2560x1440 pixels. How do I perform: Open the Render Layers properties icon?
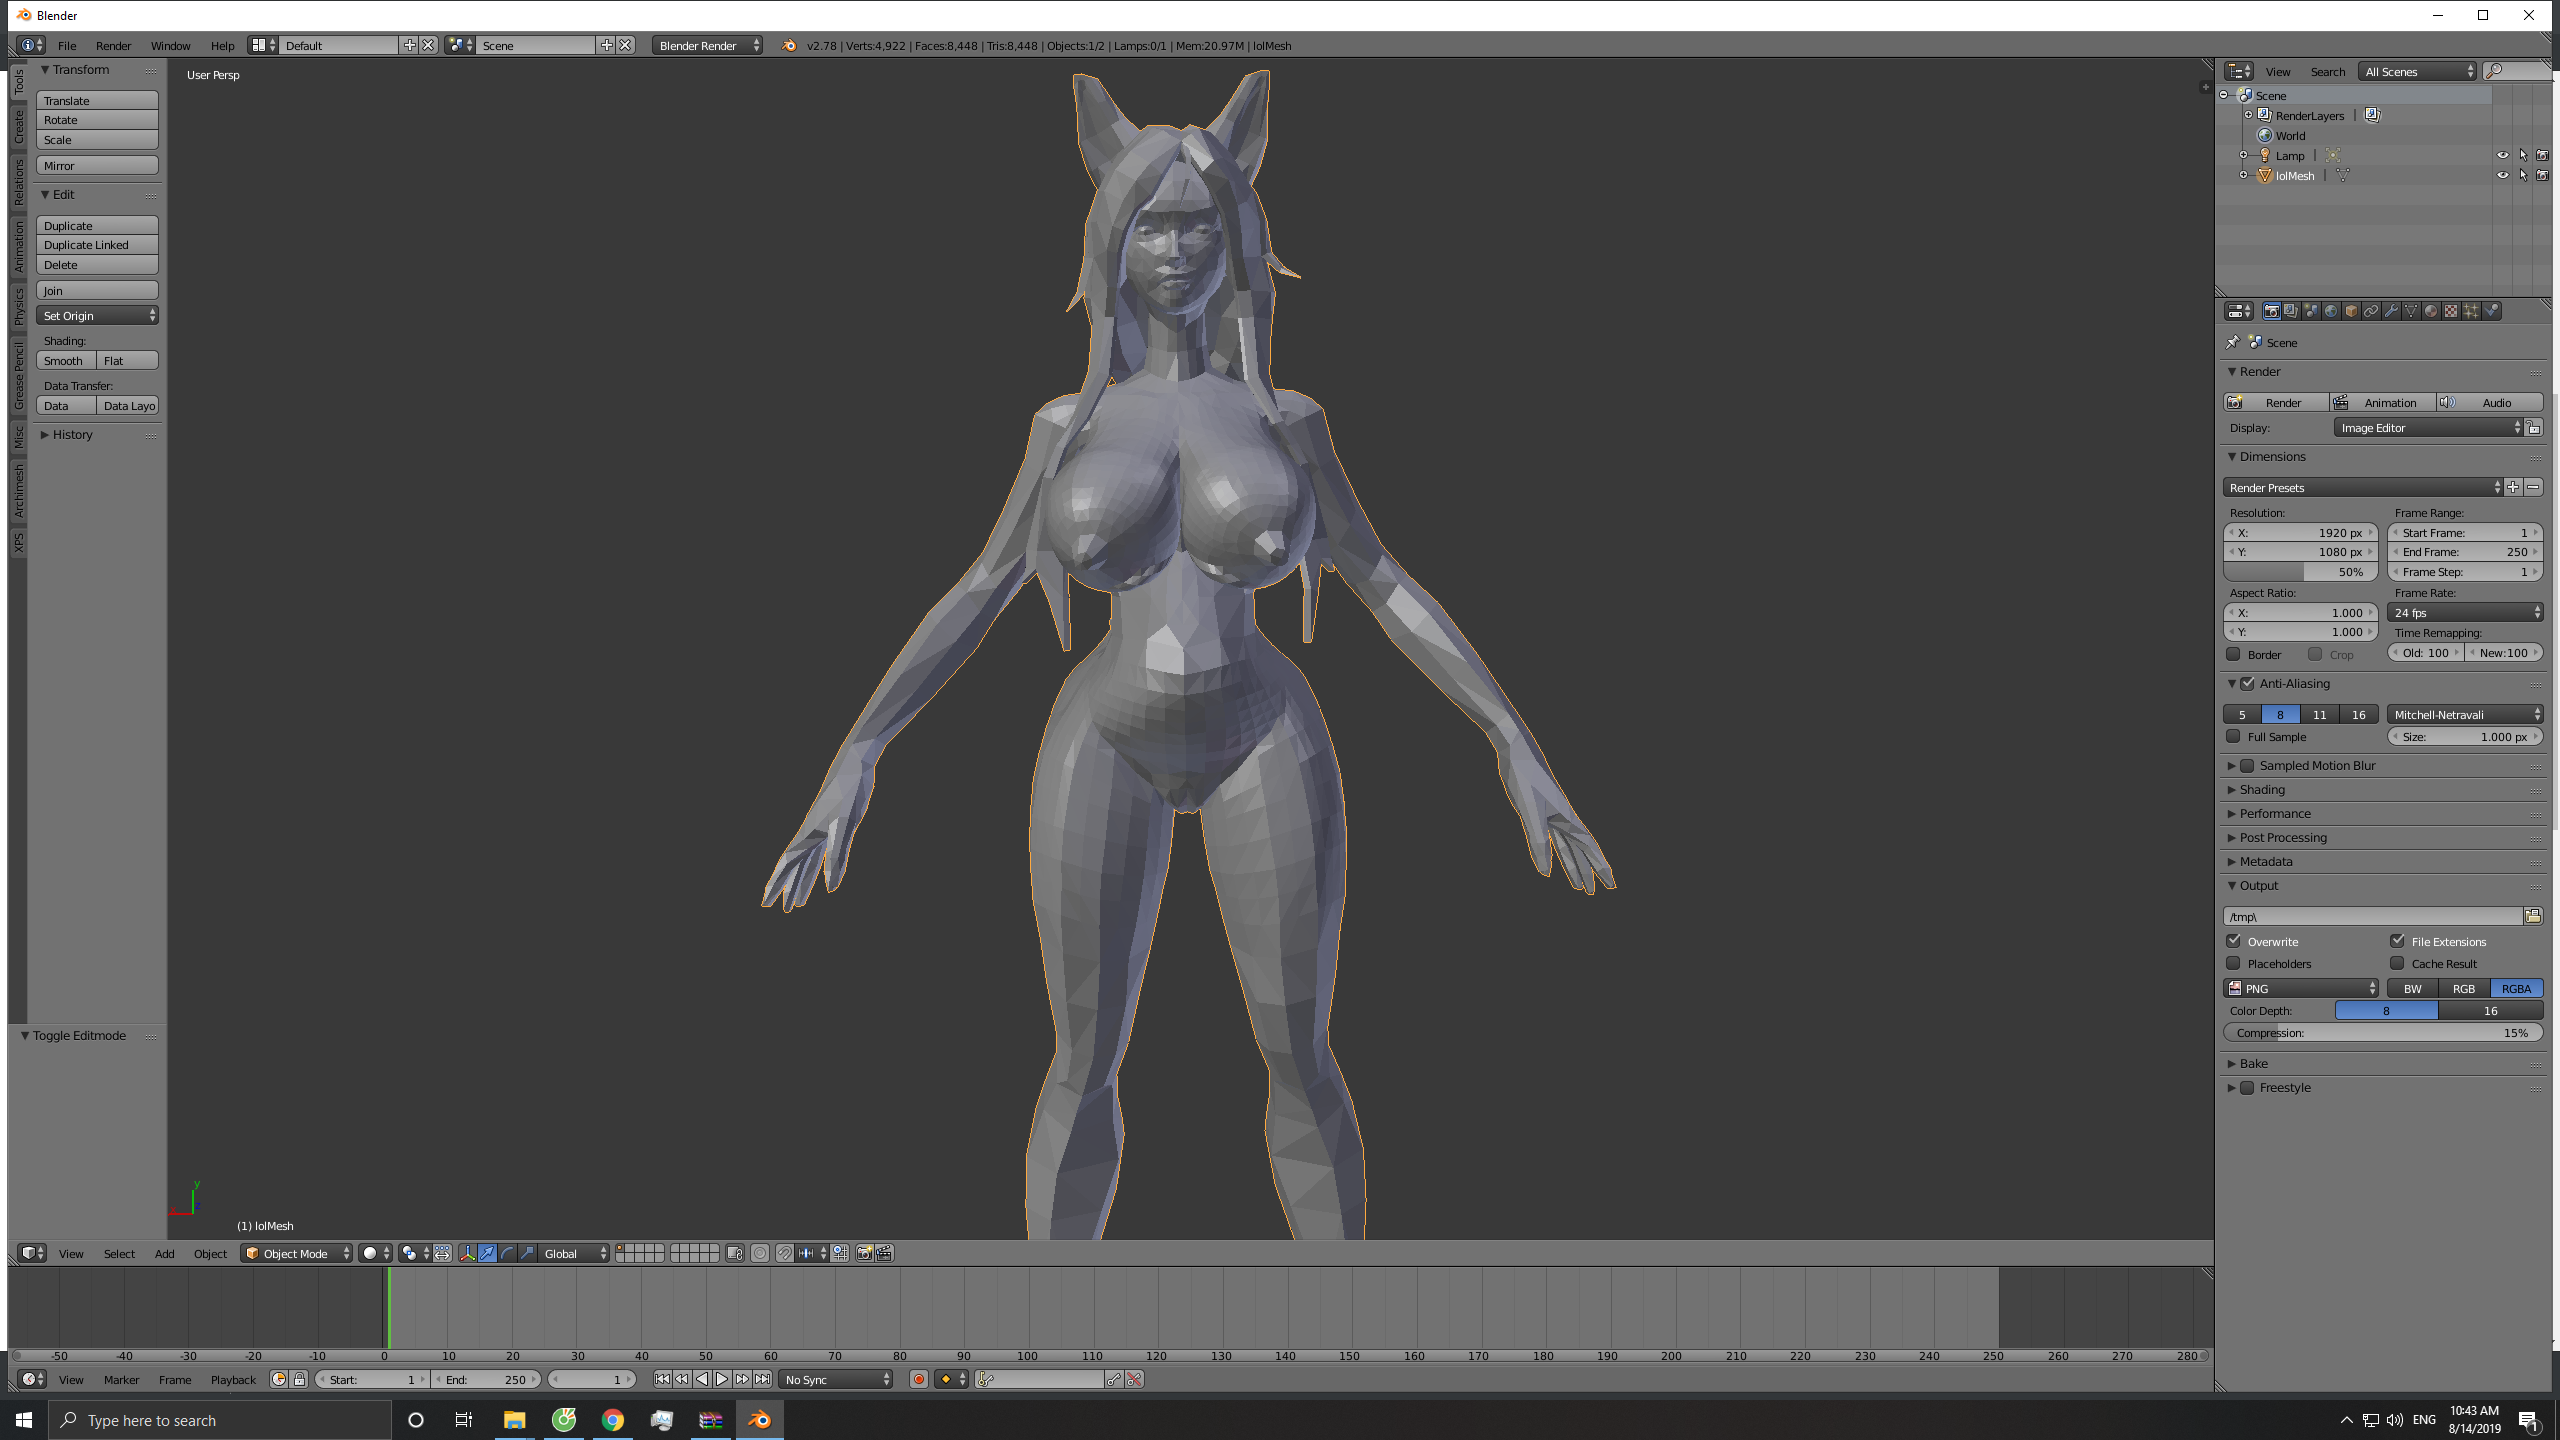click(x=2291, y=311)
